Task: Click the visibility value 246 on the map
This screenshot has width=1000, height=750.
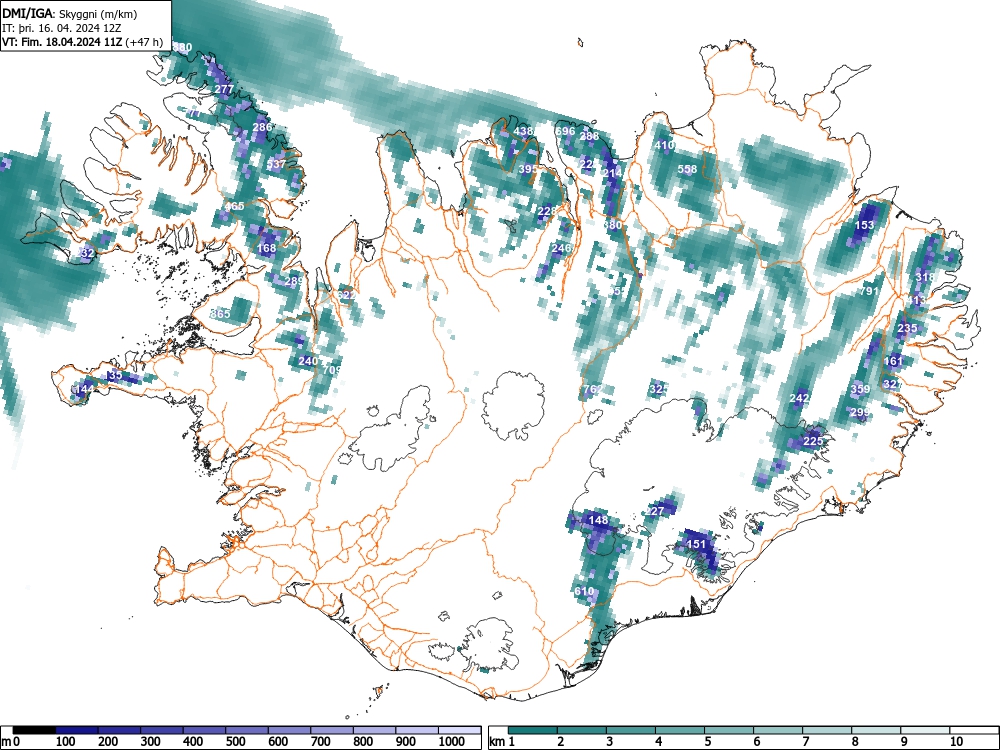Action: pos(562,249)
